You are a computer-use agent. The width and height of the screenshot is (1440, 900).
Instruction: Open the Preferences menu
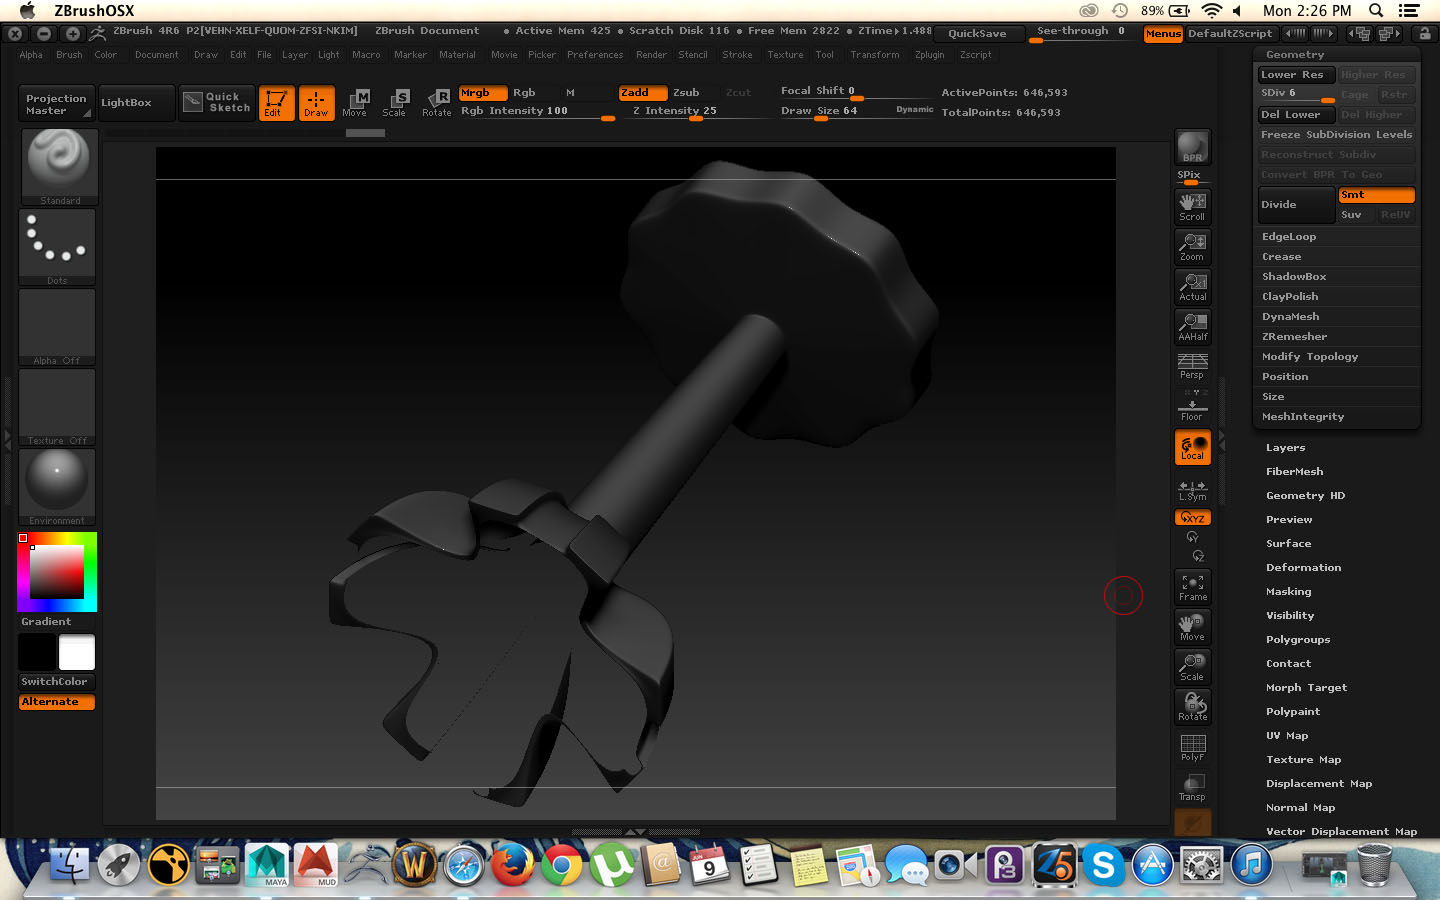tap(595, 55)
